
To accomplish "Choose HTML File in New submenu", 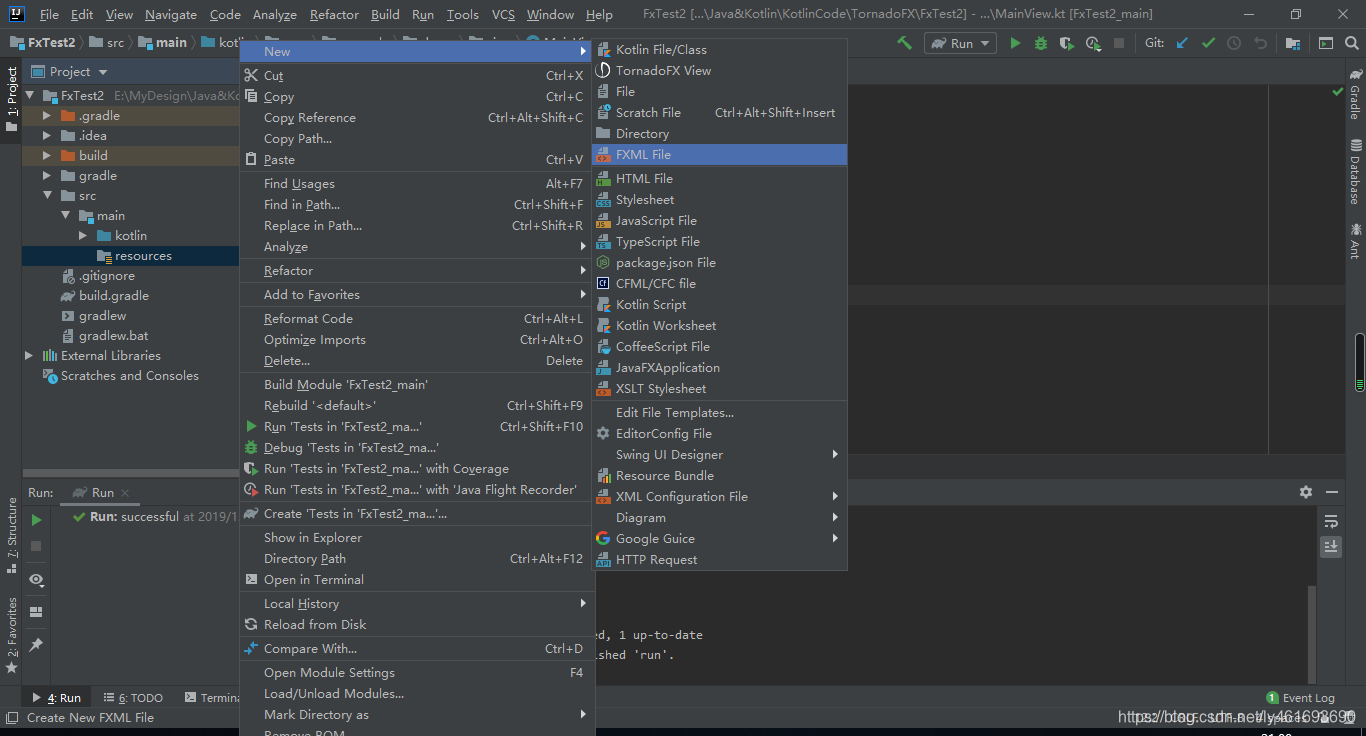I will click(x=719, y=178).
